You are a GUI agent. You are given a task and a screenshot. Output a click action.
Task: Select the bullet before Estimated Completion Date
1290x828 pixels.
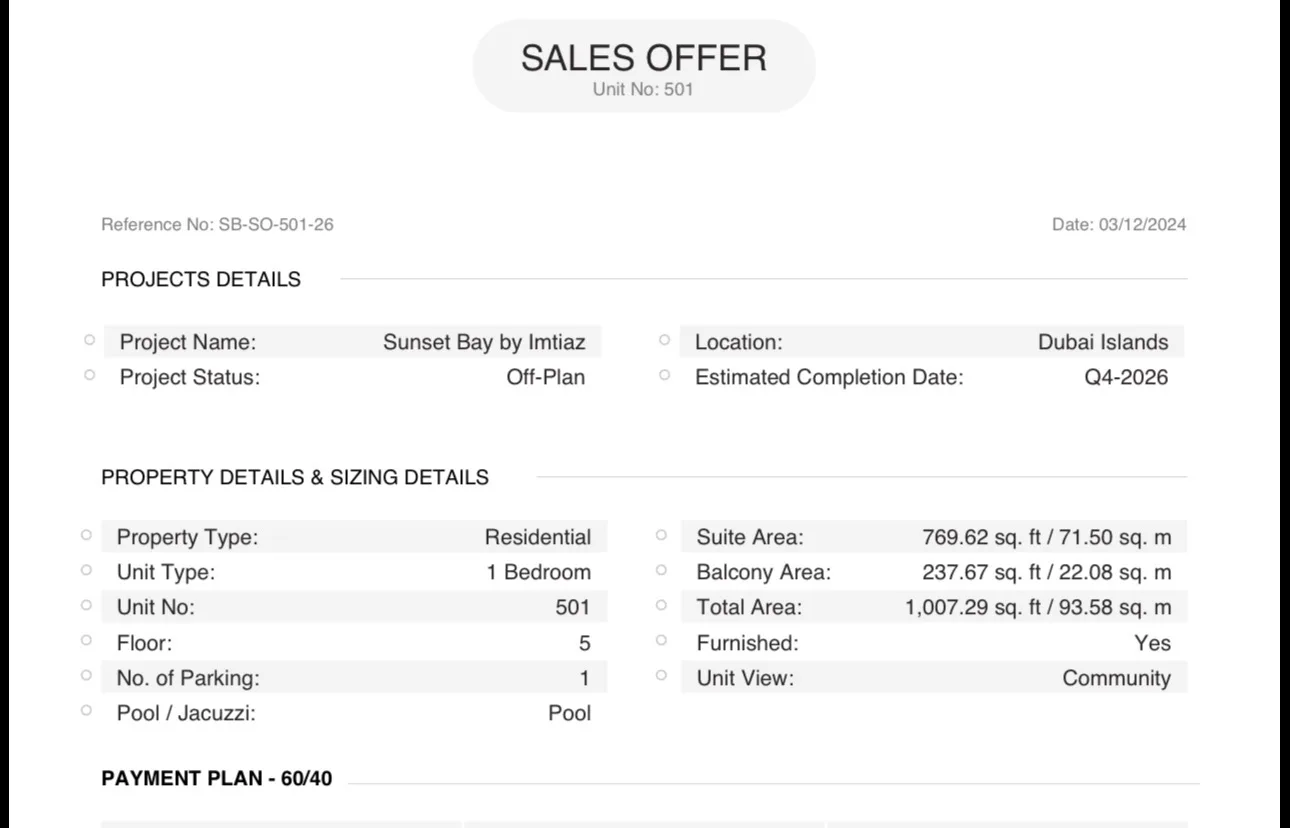point(664,375)
